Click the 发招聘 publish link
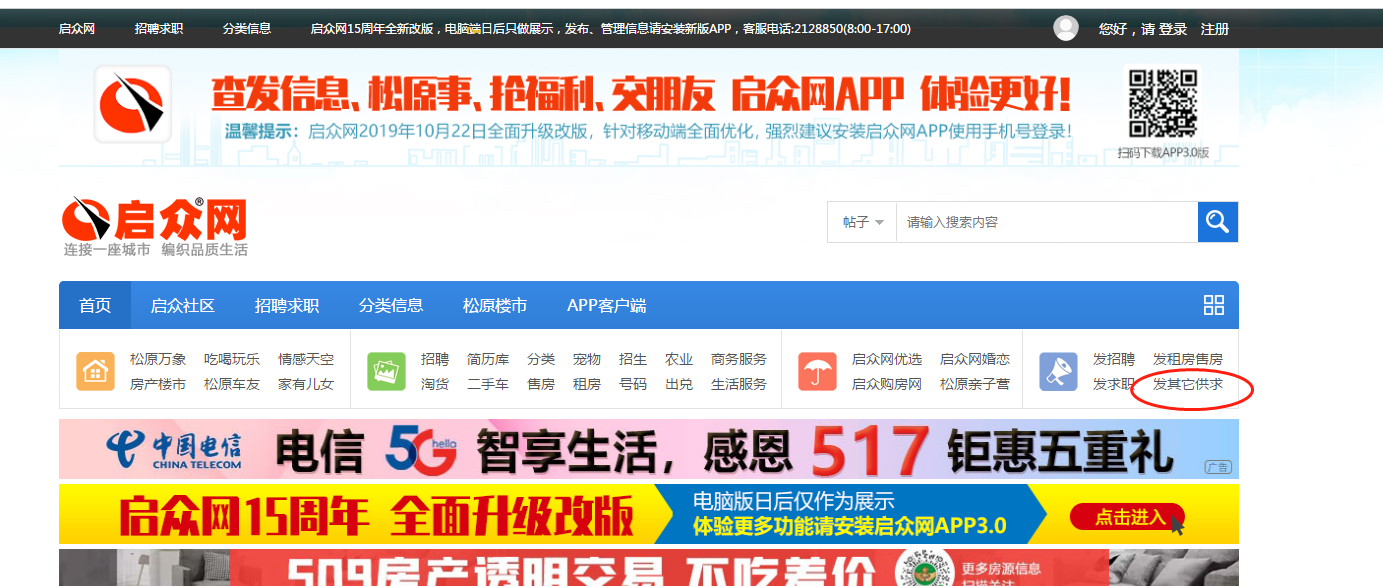The height and width of the screenshot is (586, 1383). tap(1114, 359)
